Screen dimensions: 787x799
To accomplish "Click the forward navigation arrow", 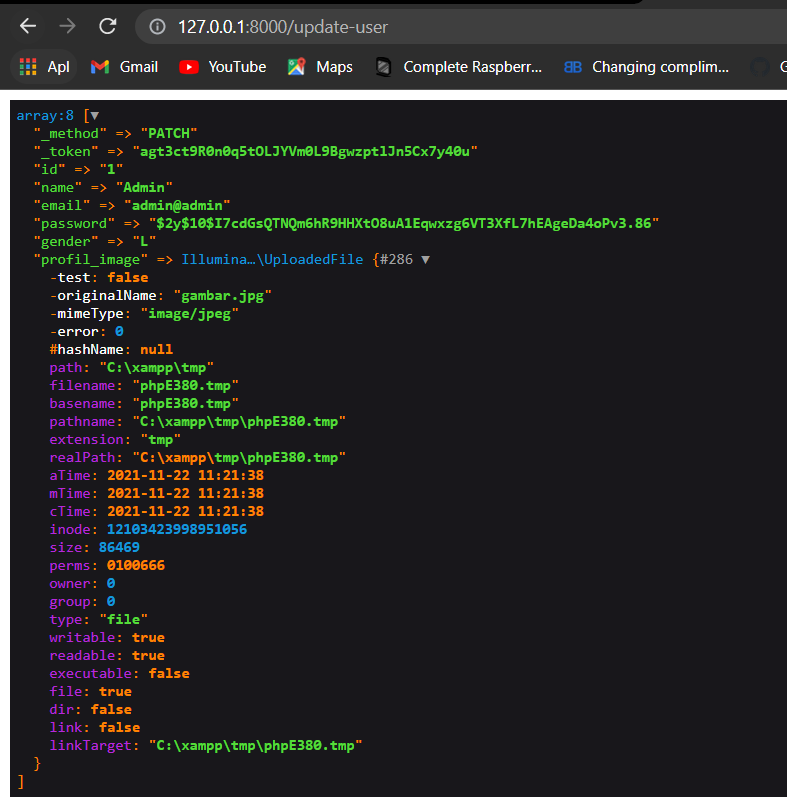I will 67,25.
